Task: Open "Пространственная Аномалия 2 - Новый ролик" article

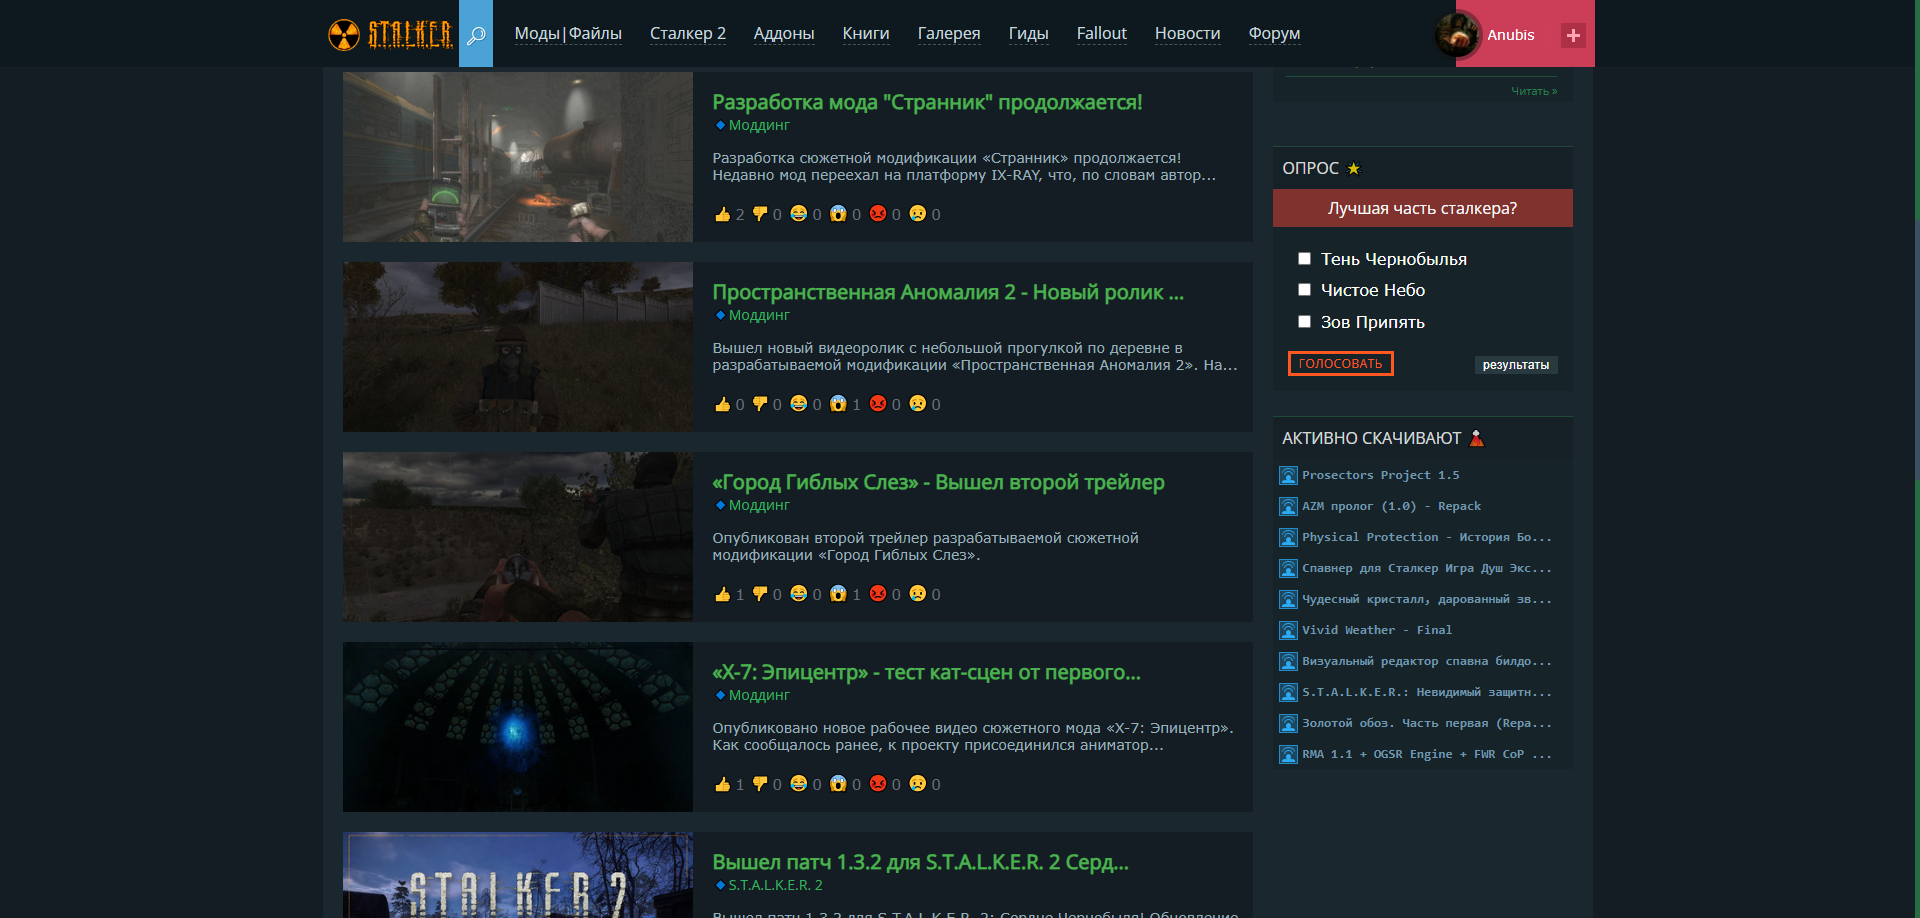Action: 948,292
